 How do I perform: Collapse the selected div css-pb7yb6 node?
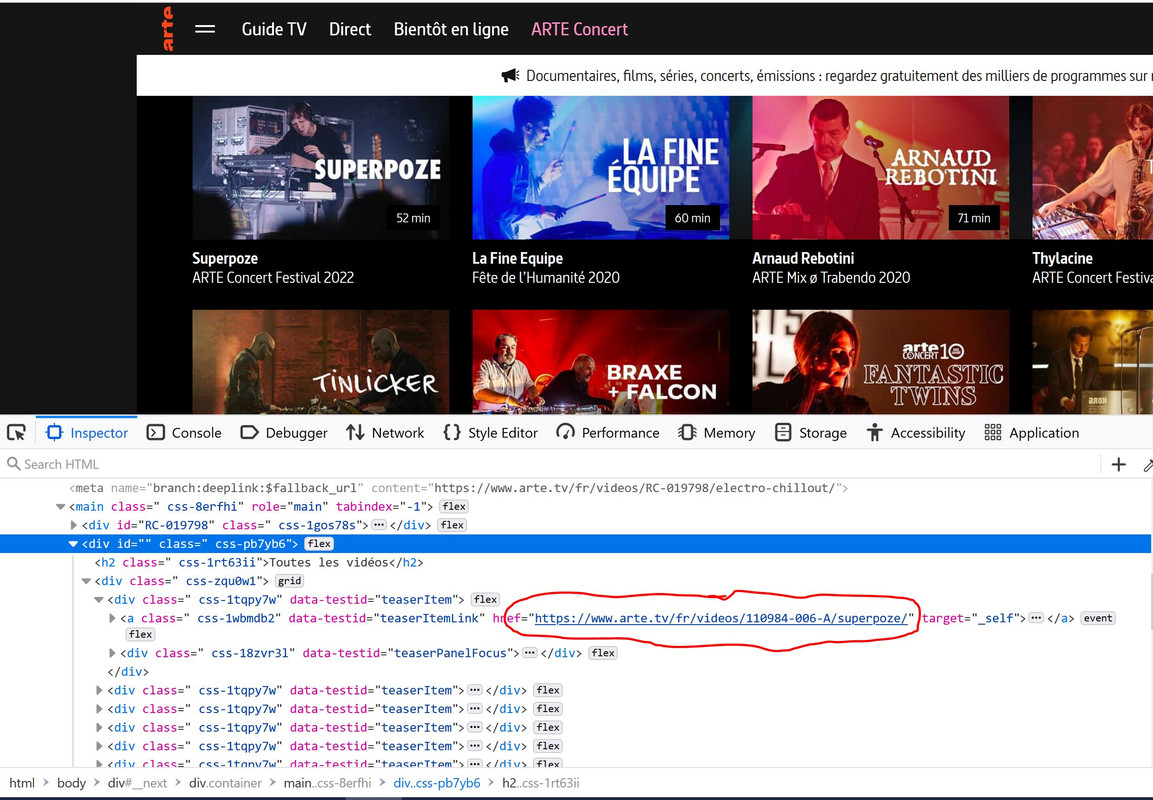(x=73, y=543)
